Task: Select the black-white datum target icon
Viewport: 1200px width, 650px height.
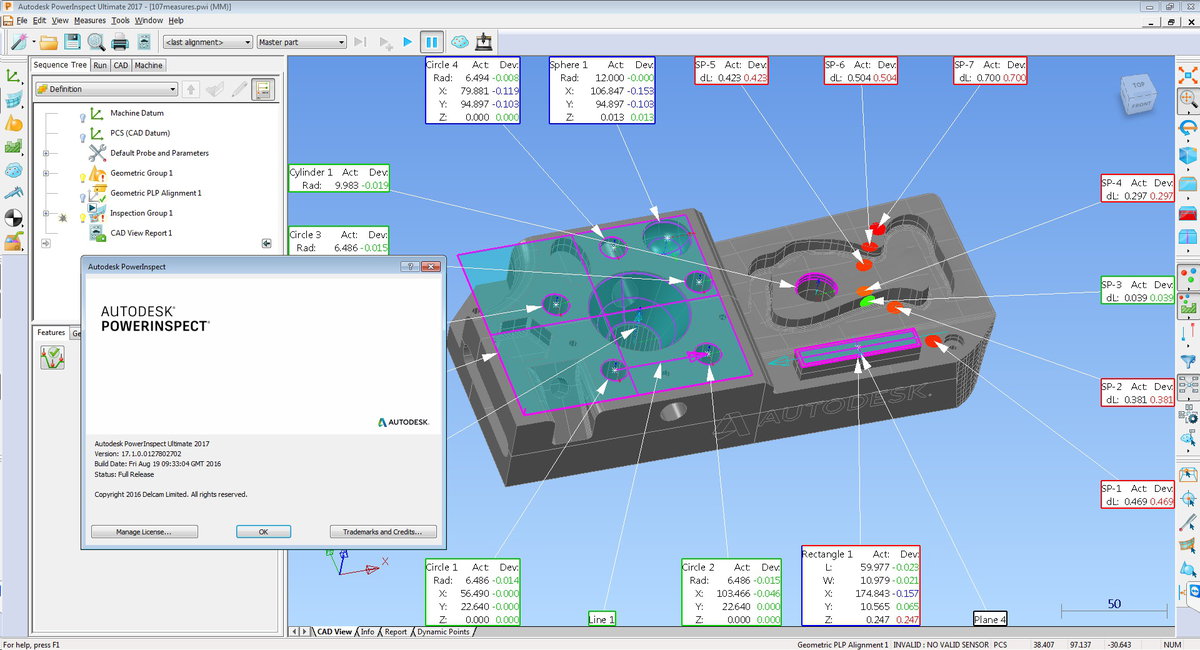Action: [13, 217]
